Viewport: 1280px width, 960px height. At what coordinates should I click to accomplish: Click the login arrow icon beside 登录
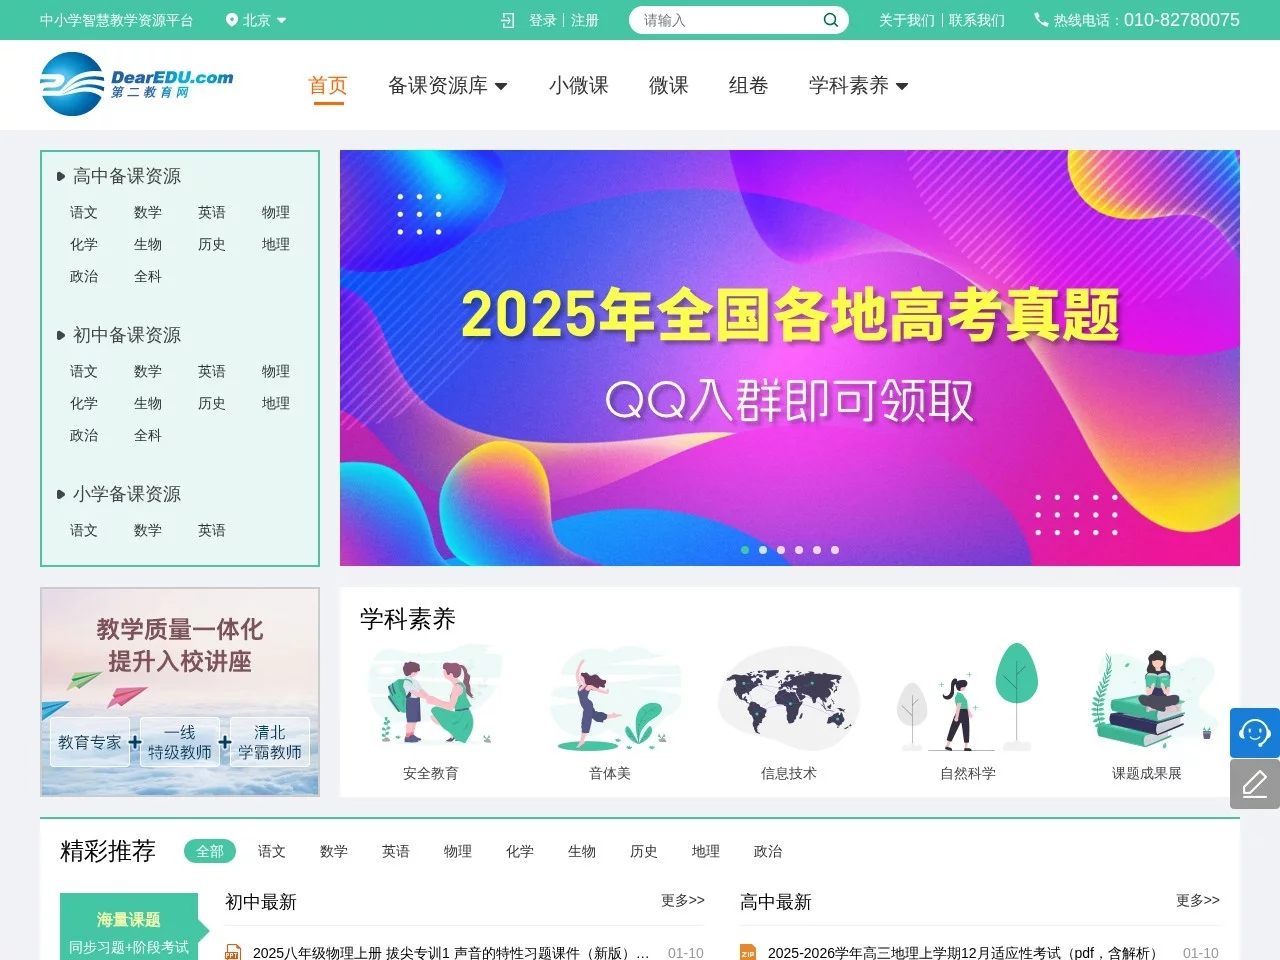507,20
